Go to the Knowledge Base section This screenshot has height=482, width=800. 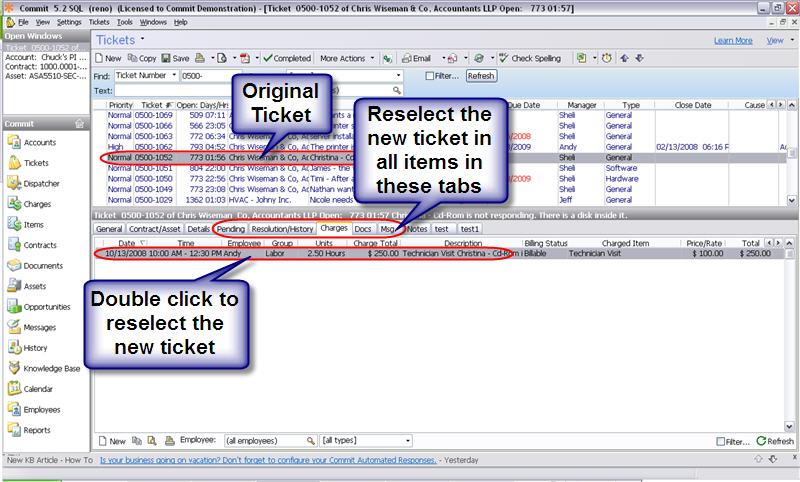pos(51,368)
